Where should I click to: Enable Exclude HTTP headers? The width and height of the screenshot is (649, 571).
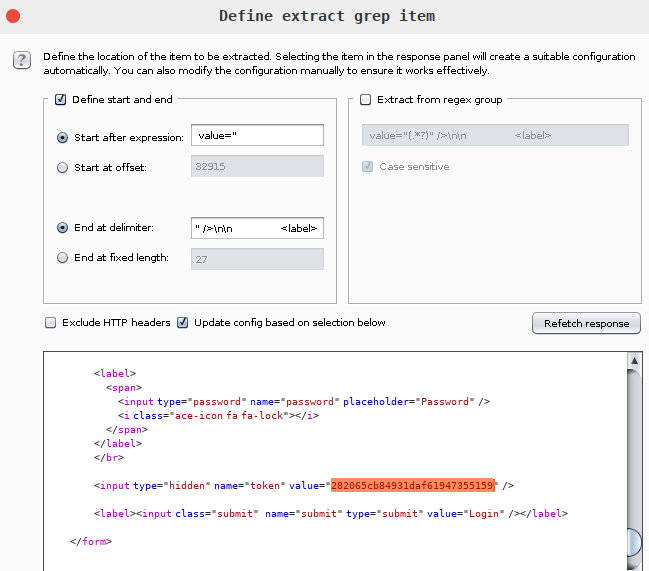point(50,323)
